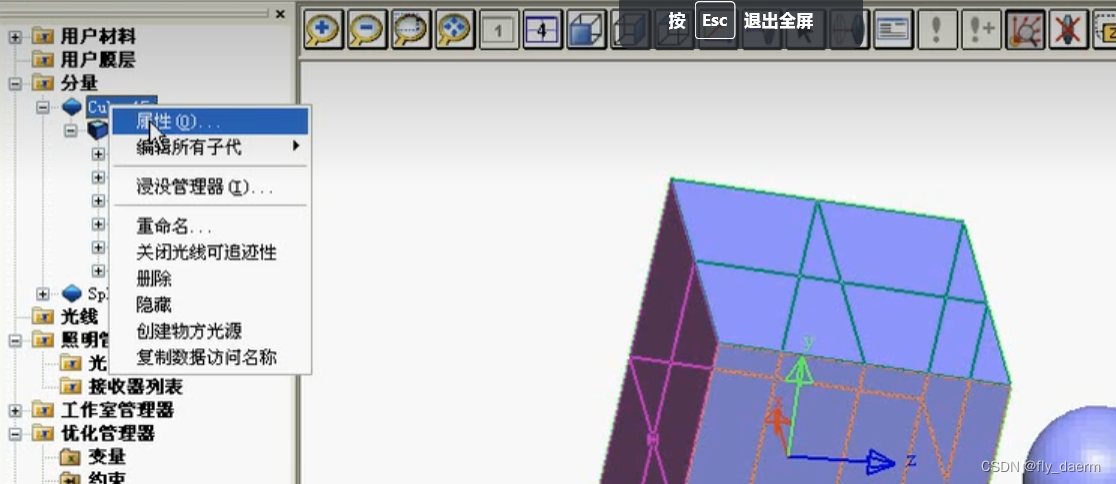The height and width of the screenshot is (484, 1116).
Task: Select the 接收器列表 tree item
Action: point(135,386)
